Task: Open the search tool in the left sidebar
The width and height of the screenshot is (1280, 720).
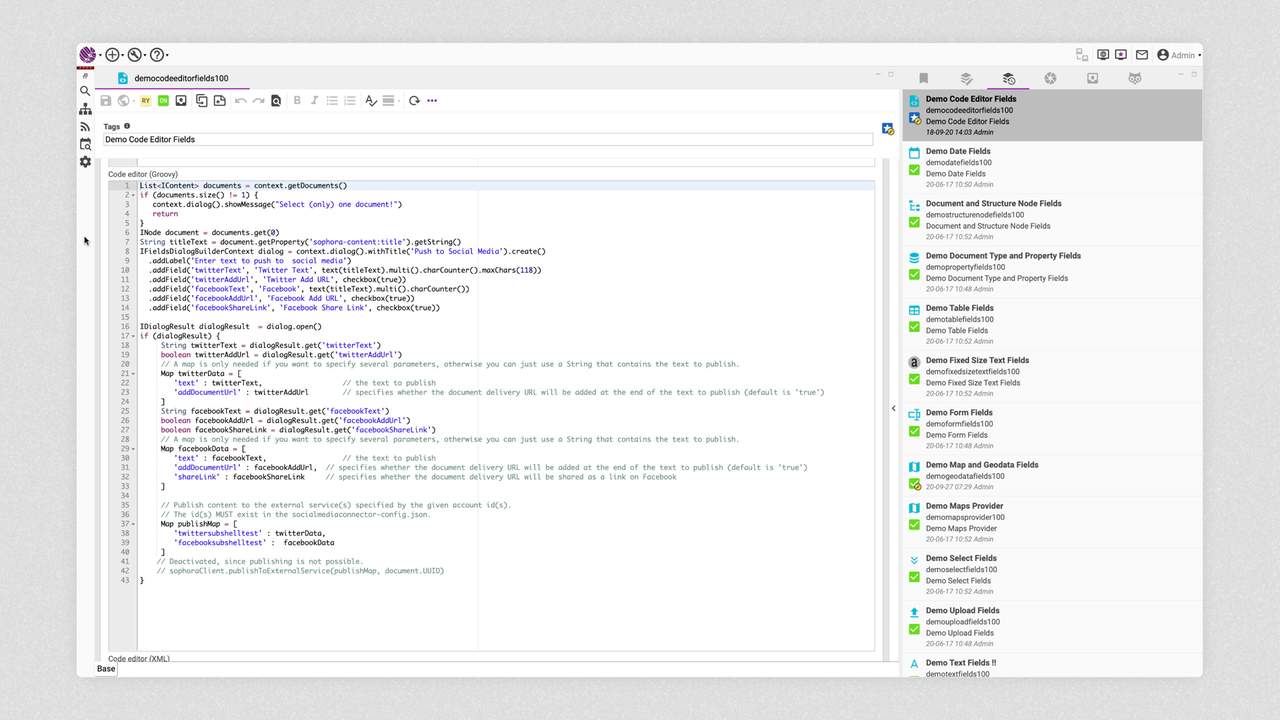Action: point(85,90)
